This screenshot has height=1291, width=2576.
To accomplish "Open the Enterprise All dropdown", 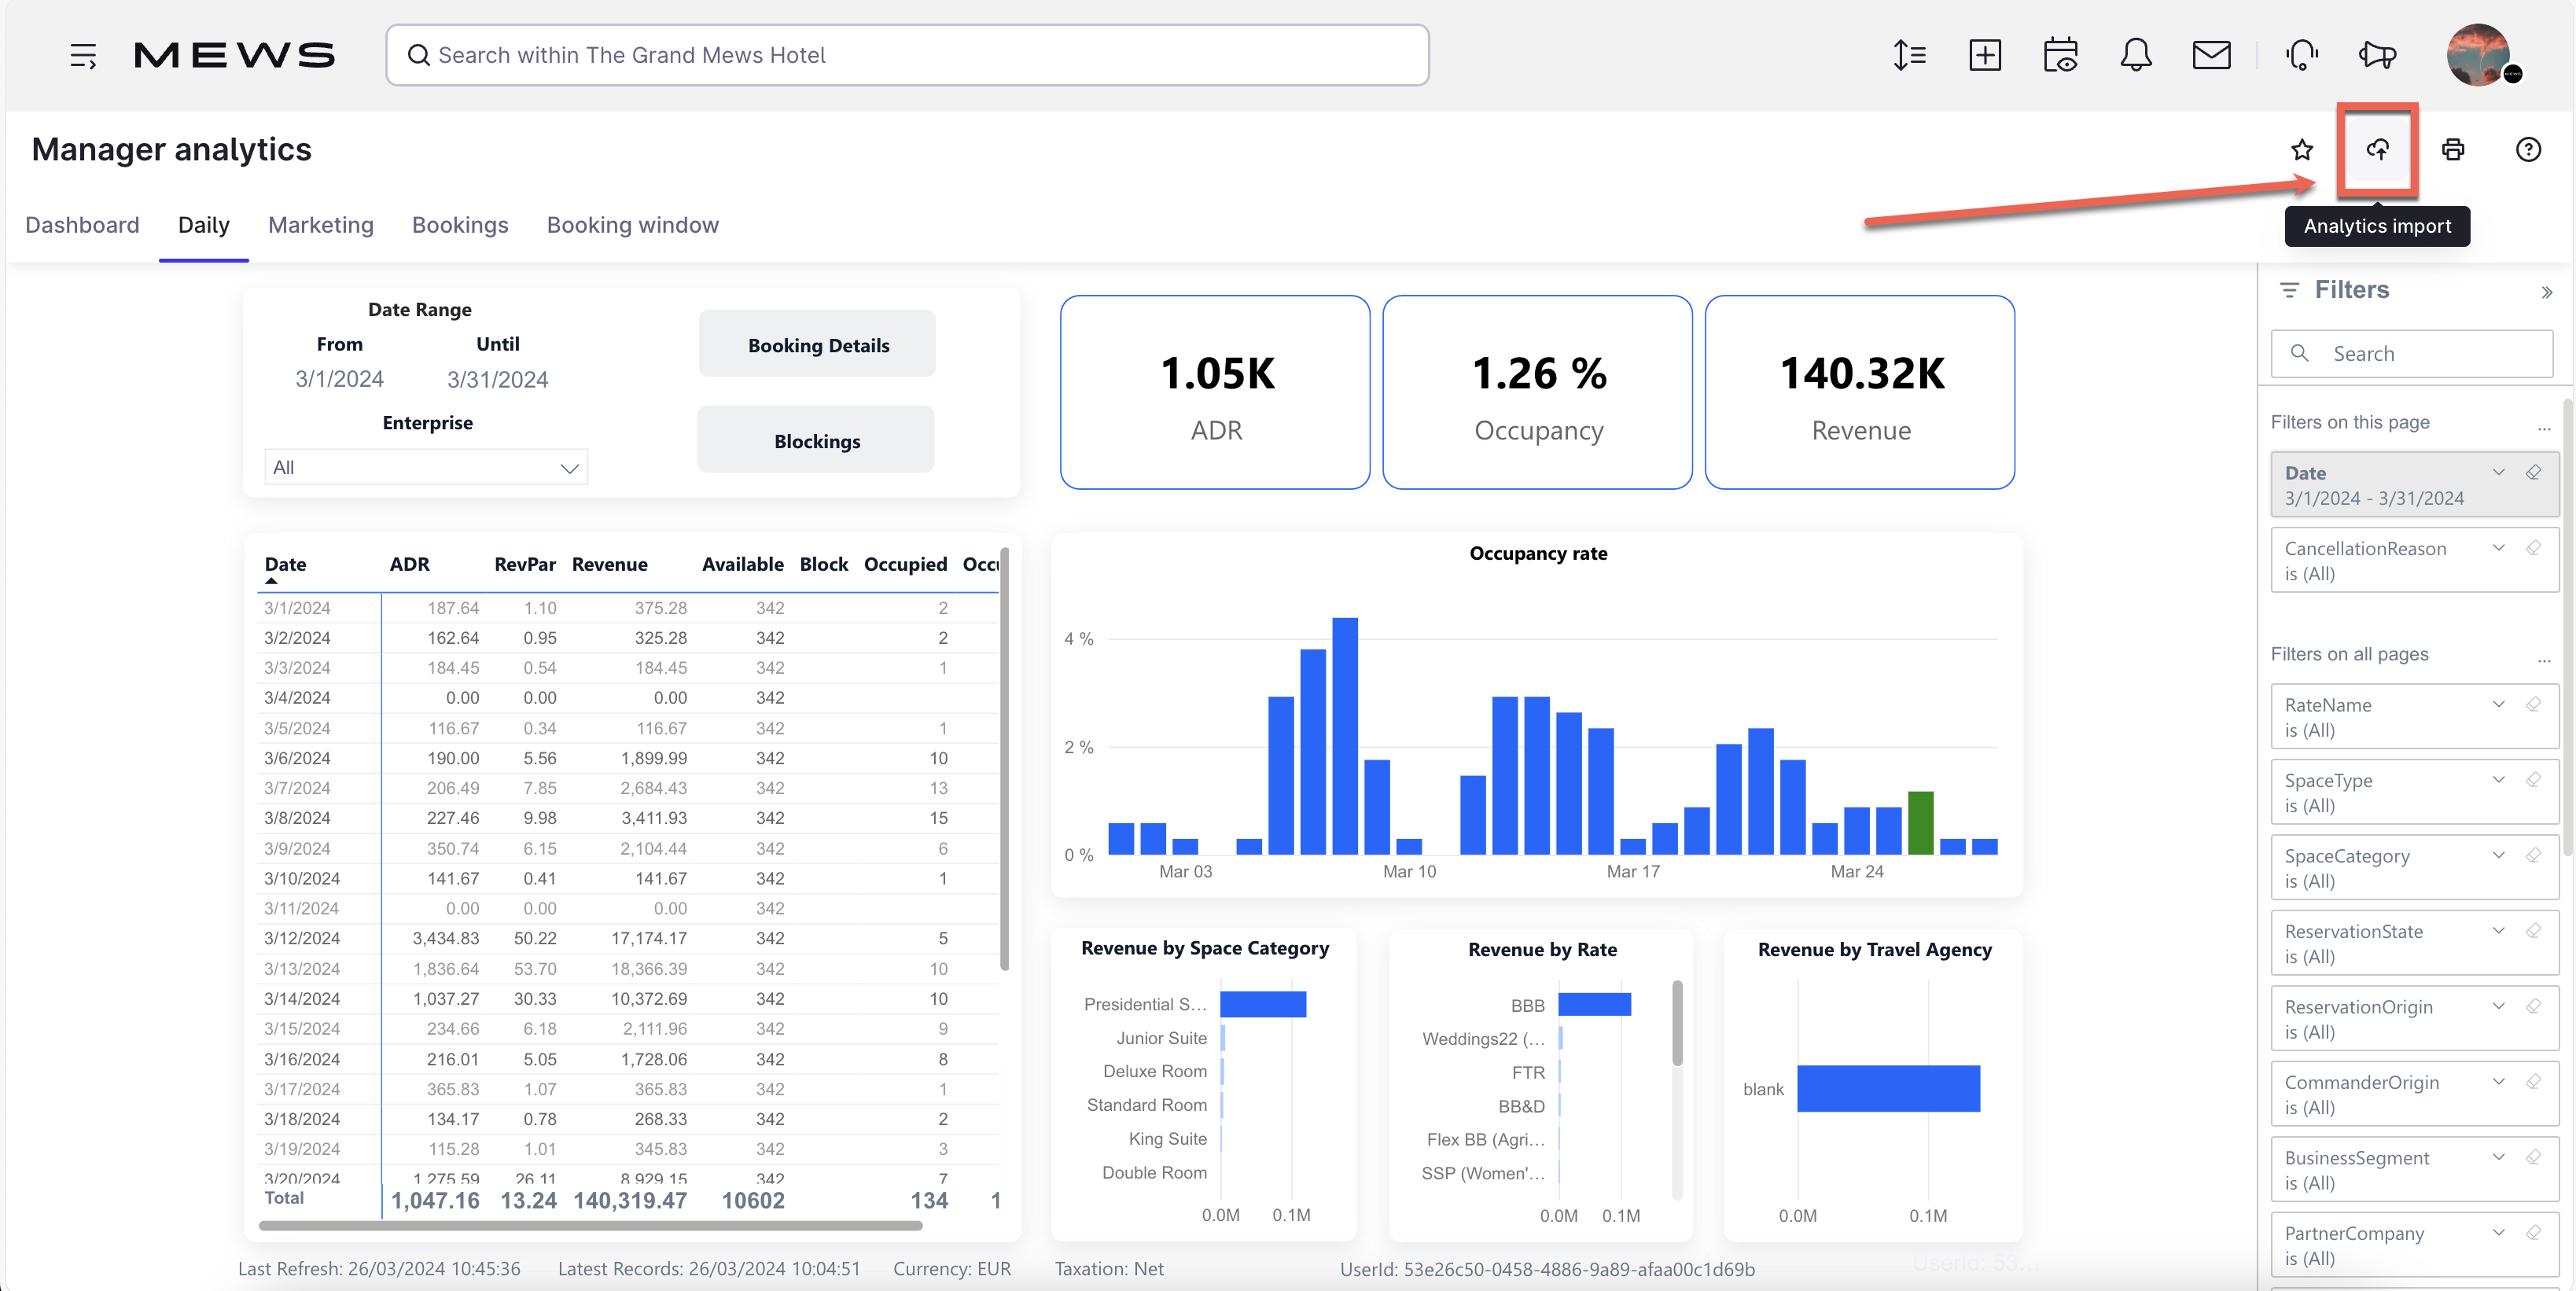I will [426, 467].
